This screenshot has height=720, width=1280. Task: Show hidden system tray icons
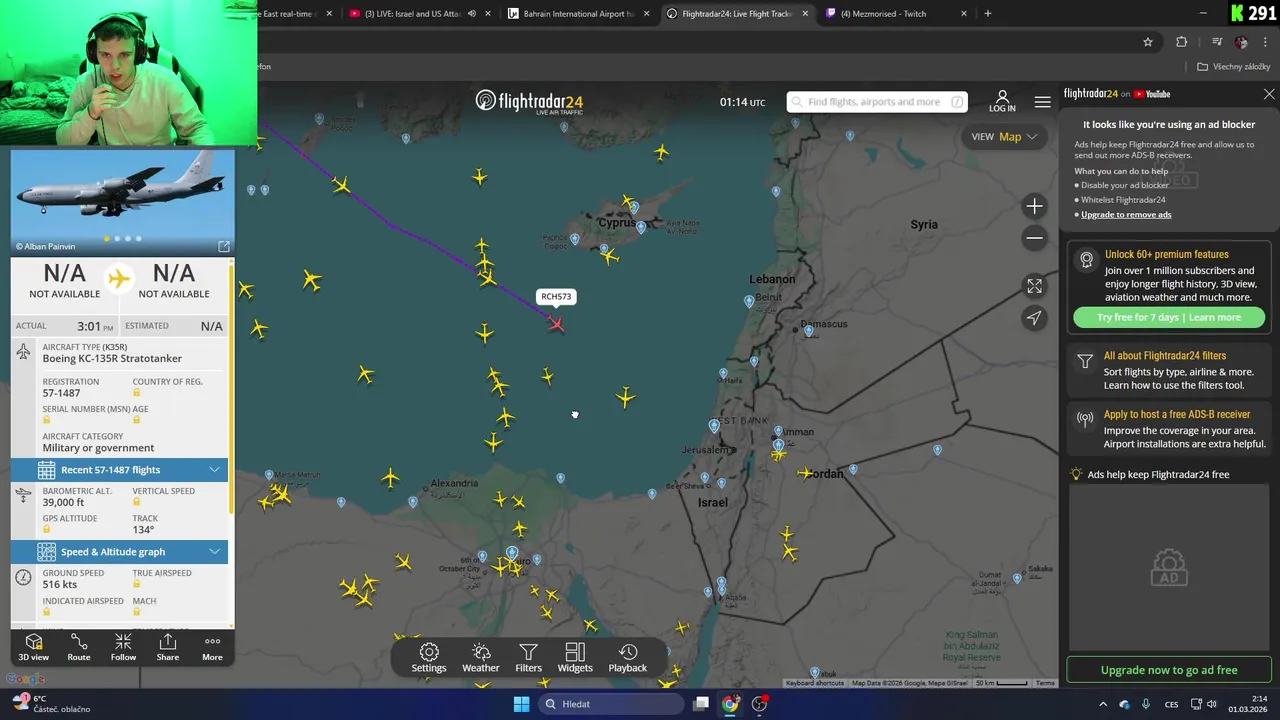coord(1103,704)
